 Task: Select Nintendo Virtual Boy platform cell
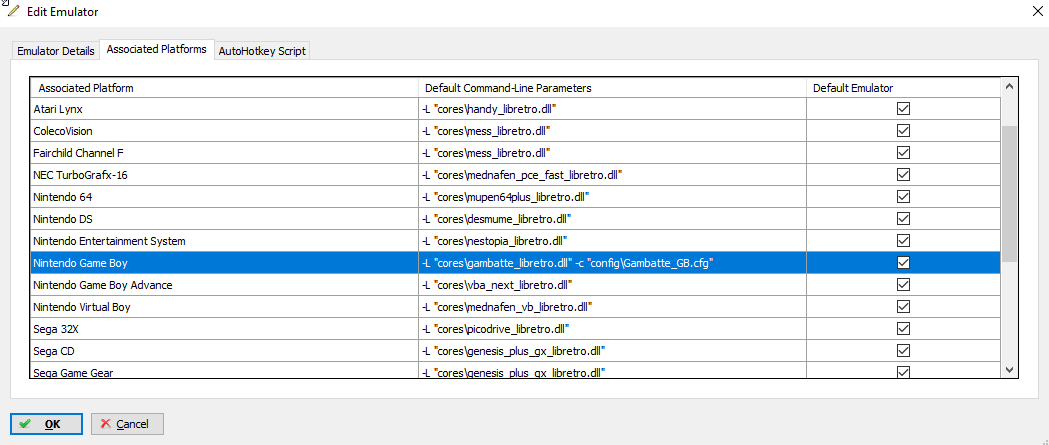224,307
